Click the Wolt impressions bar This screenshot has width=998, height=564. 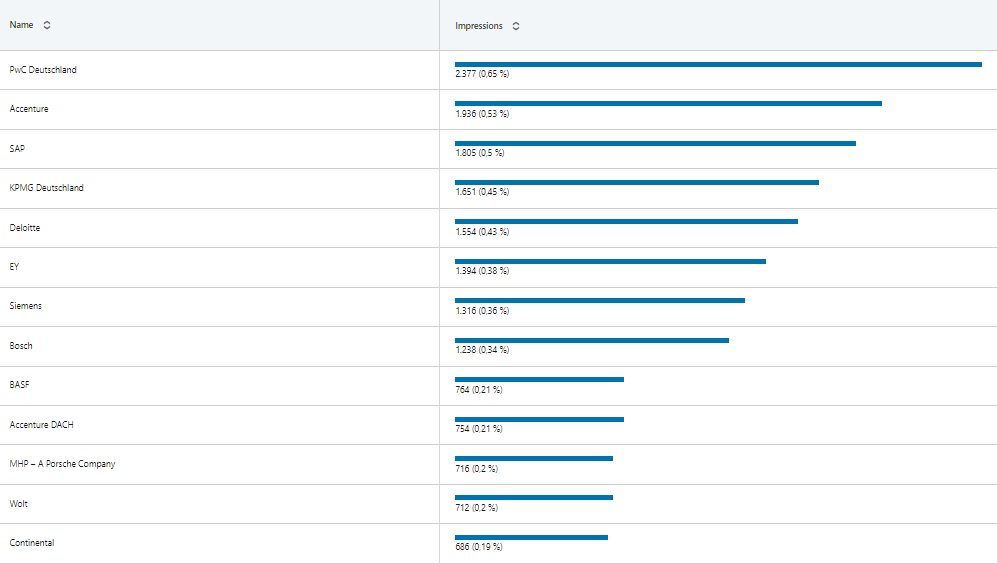point(533,497)
